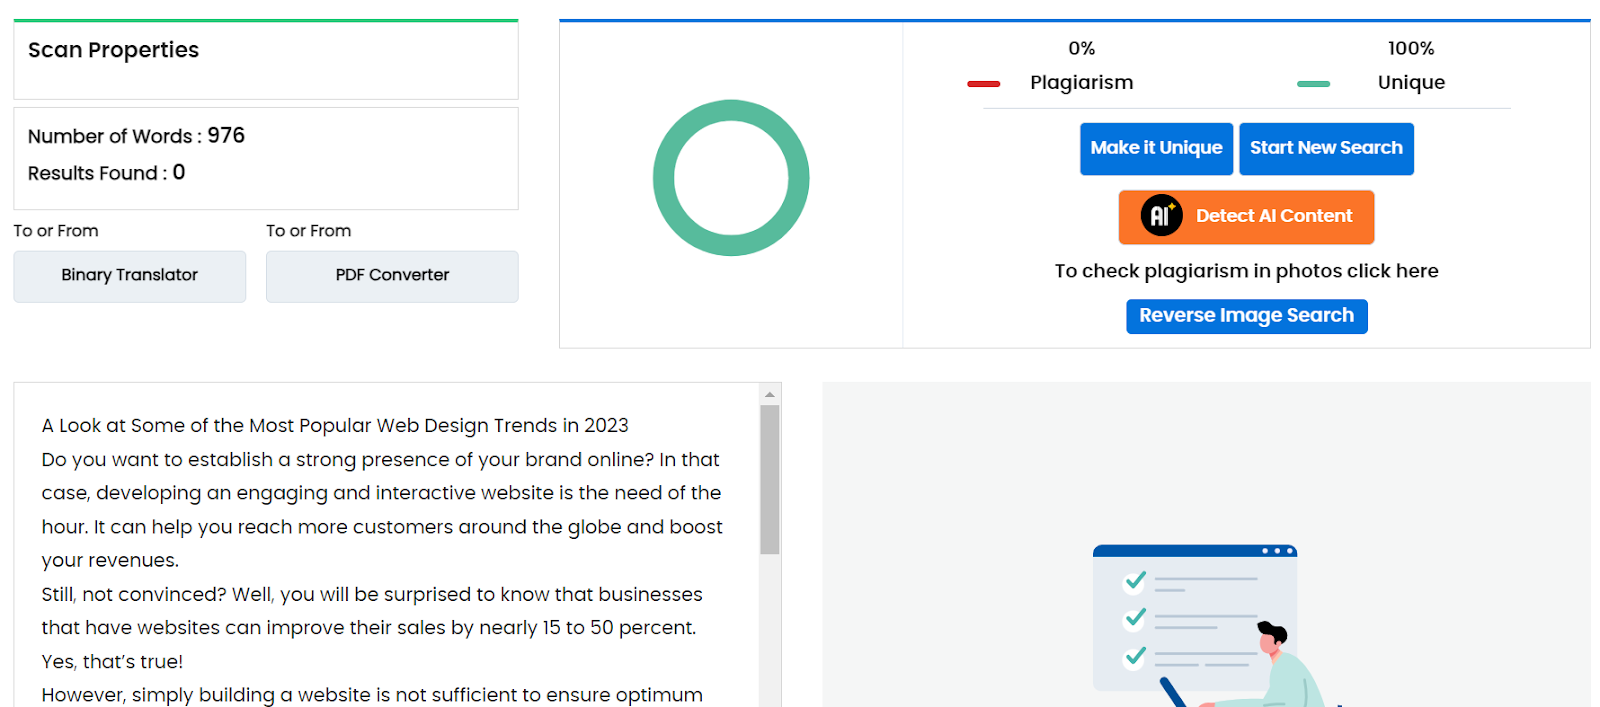
Task: Click the Make it Unique button
Action: pyautogui.click(x=1156, y=149)
